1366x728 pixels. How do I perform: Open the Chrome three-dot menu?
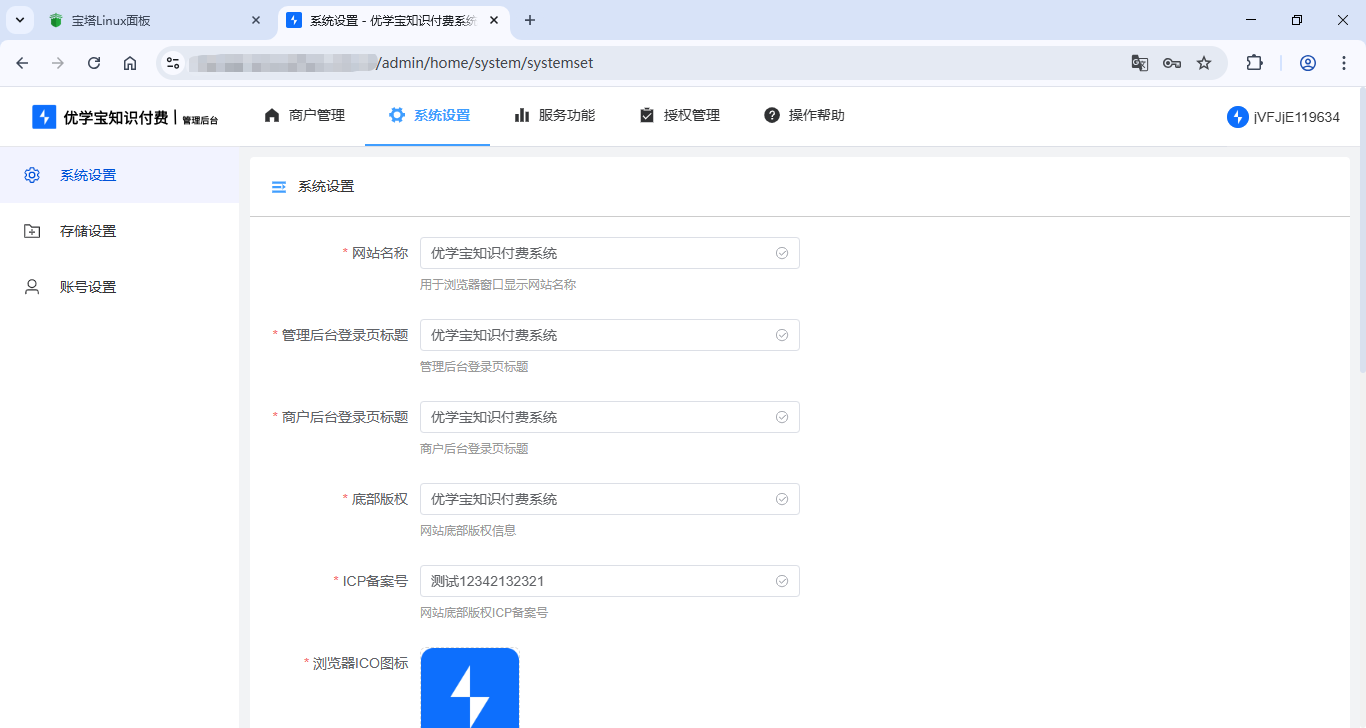(1344, 62)
